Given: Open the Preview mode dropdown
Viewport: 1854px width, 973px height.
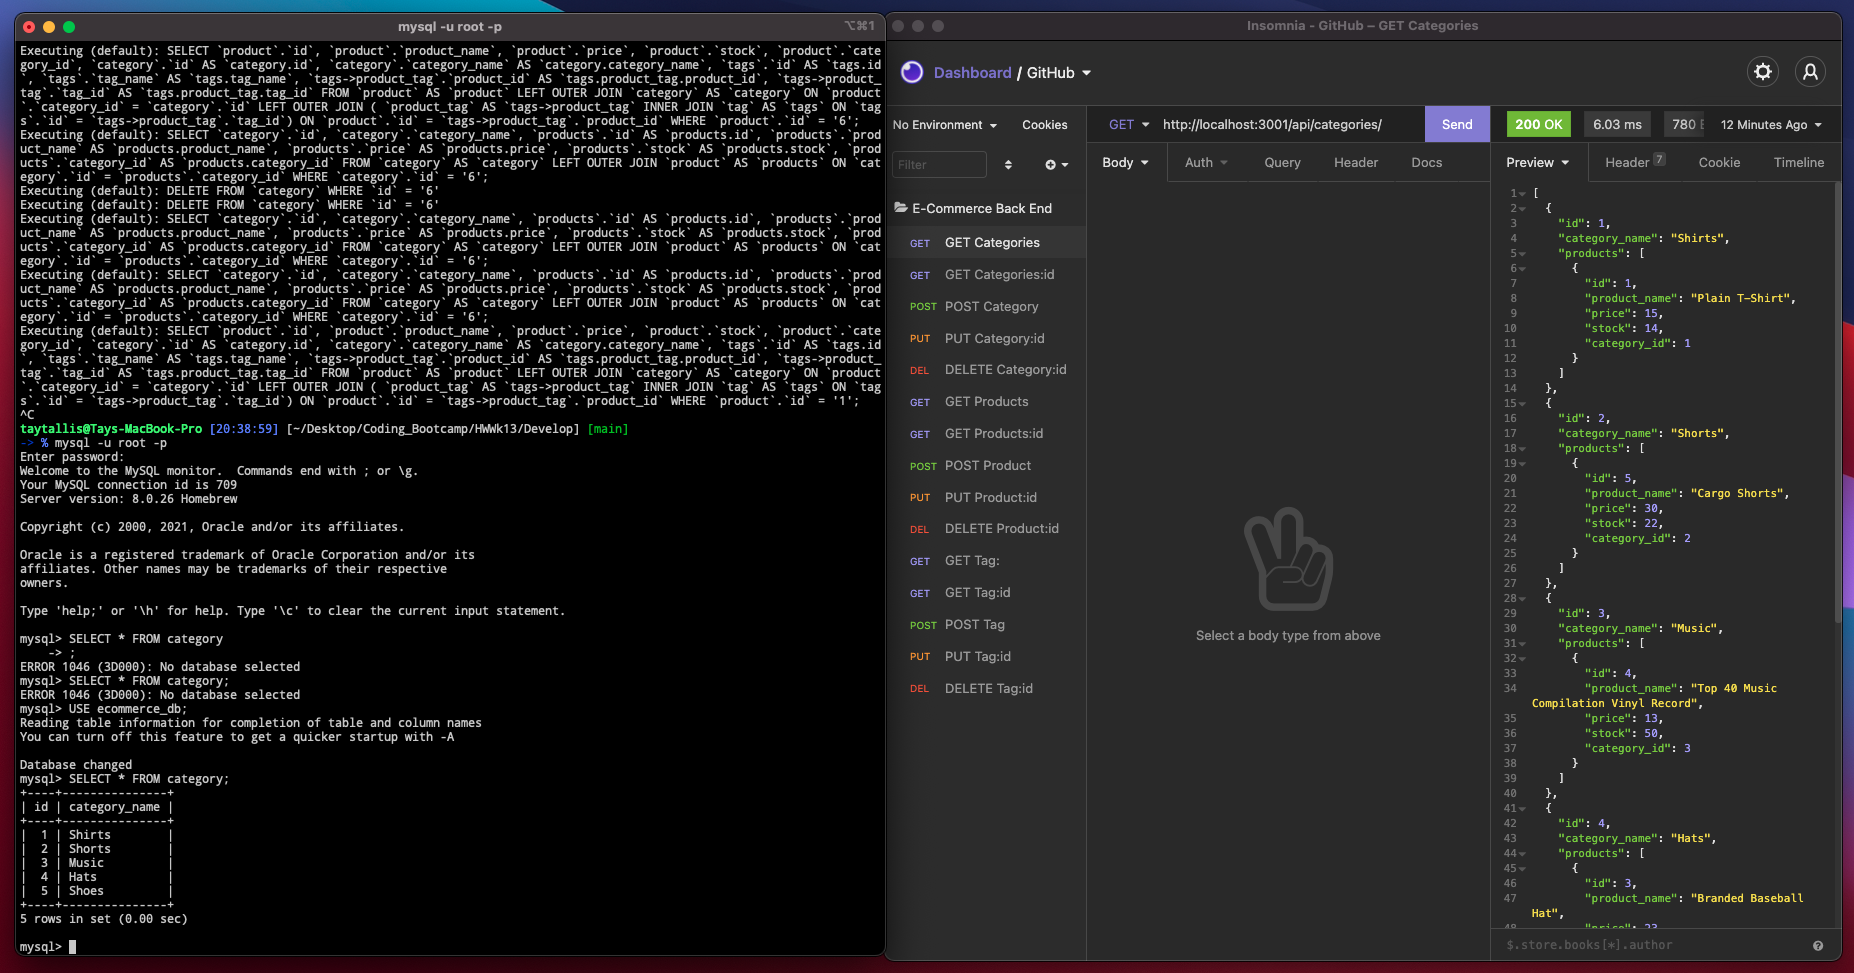Looking at the screenshot, I should pyautogui.click(x=1536, y=161).
